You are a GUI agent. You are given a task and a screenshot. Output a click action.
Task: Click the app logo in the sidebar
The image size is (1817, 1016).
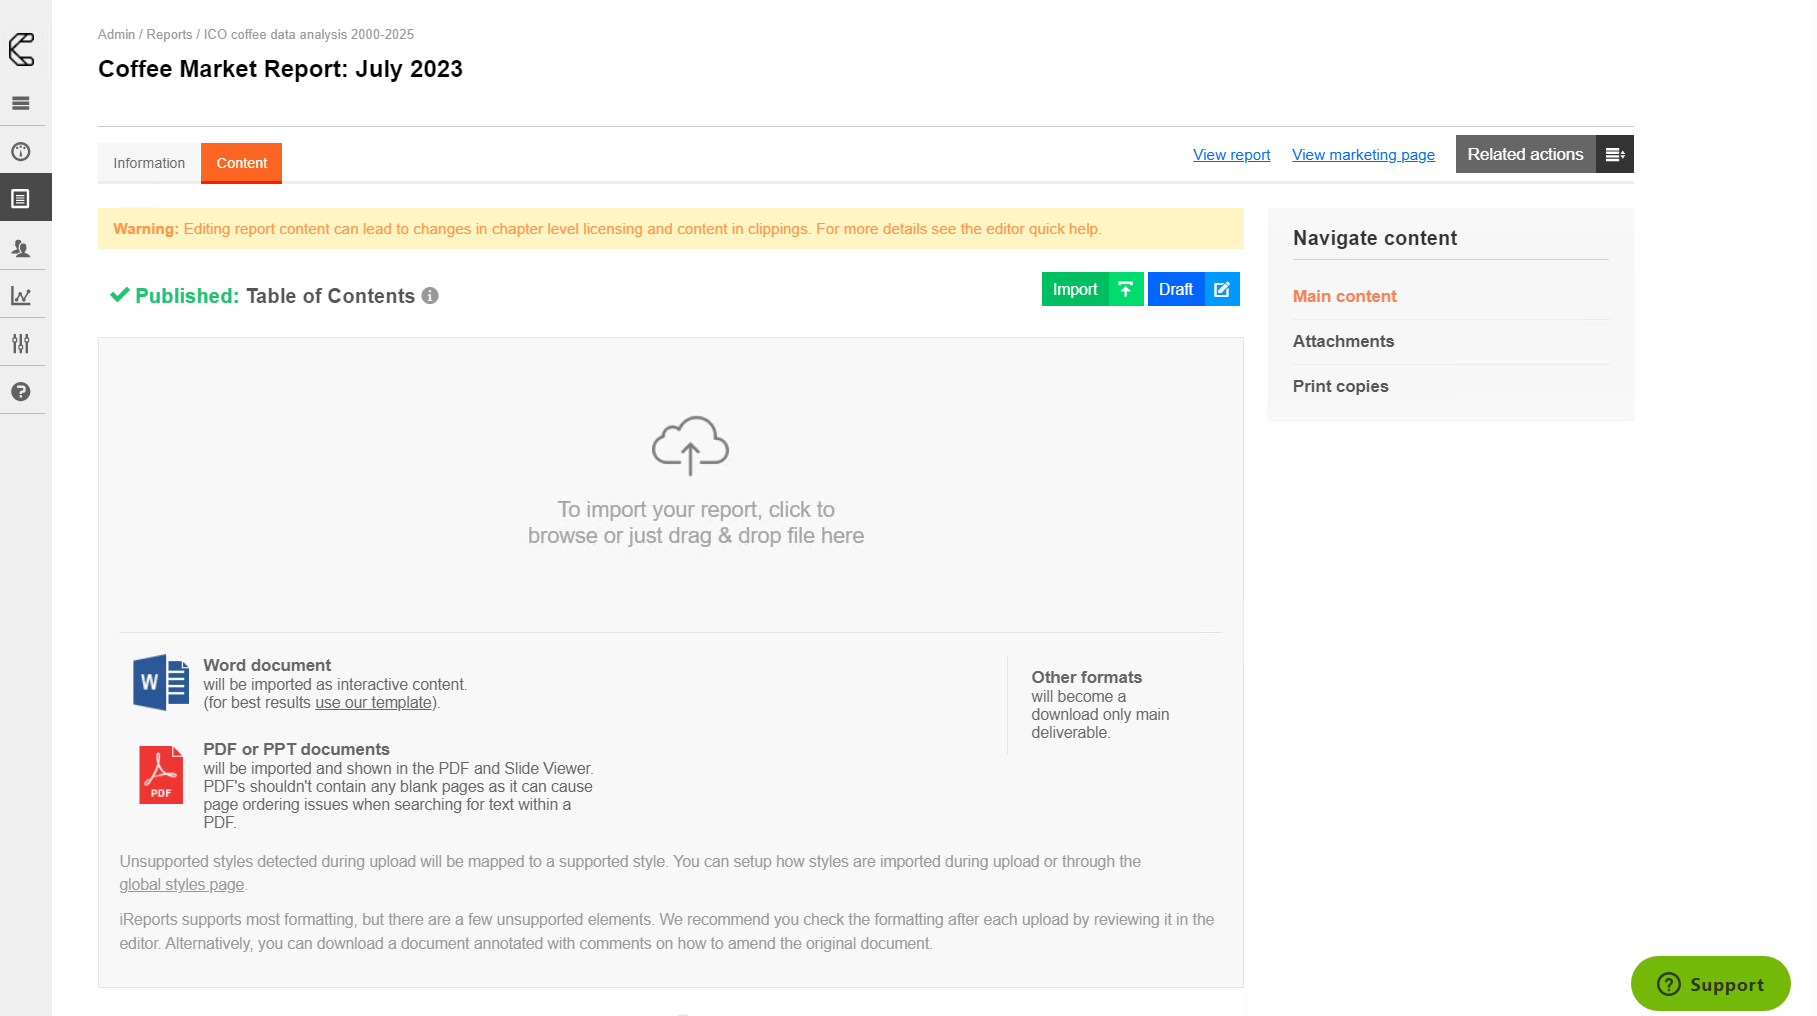tap(22, 49)
